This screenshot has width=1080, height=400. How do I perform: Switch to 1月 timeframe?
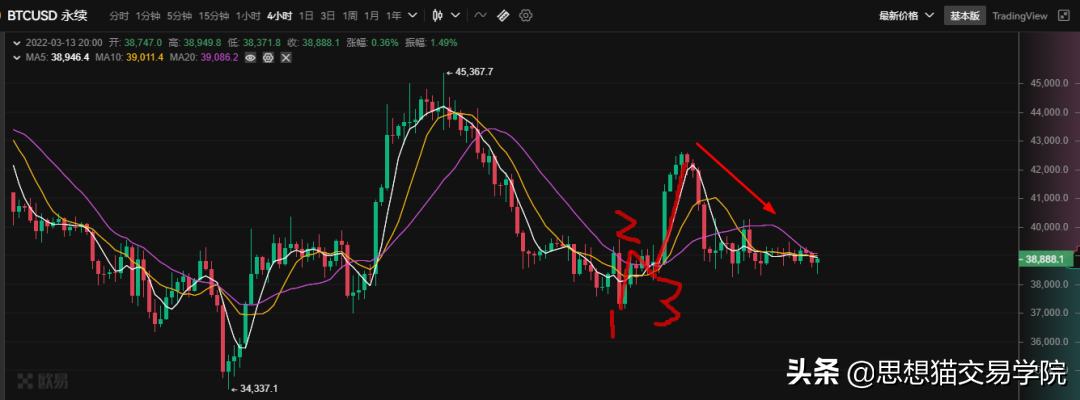tap(372, 15)
